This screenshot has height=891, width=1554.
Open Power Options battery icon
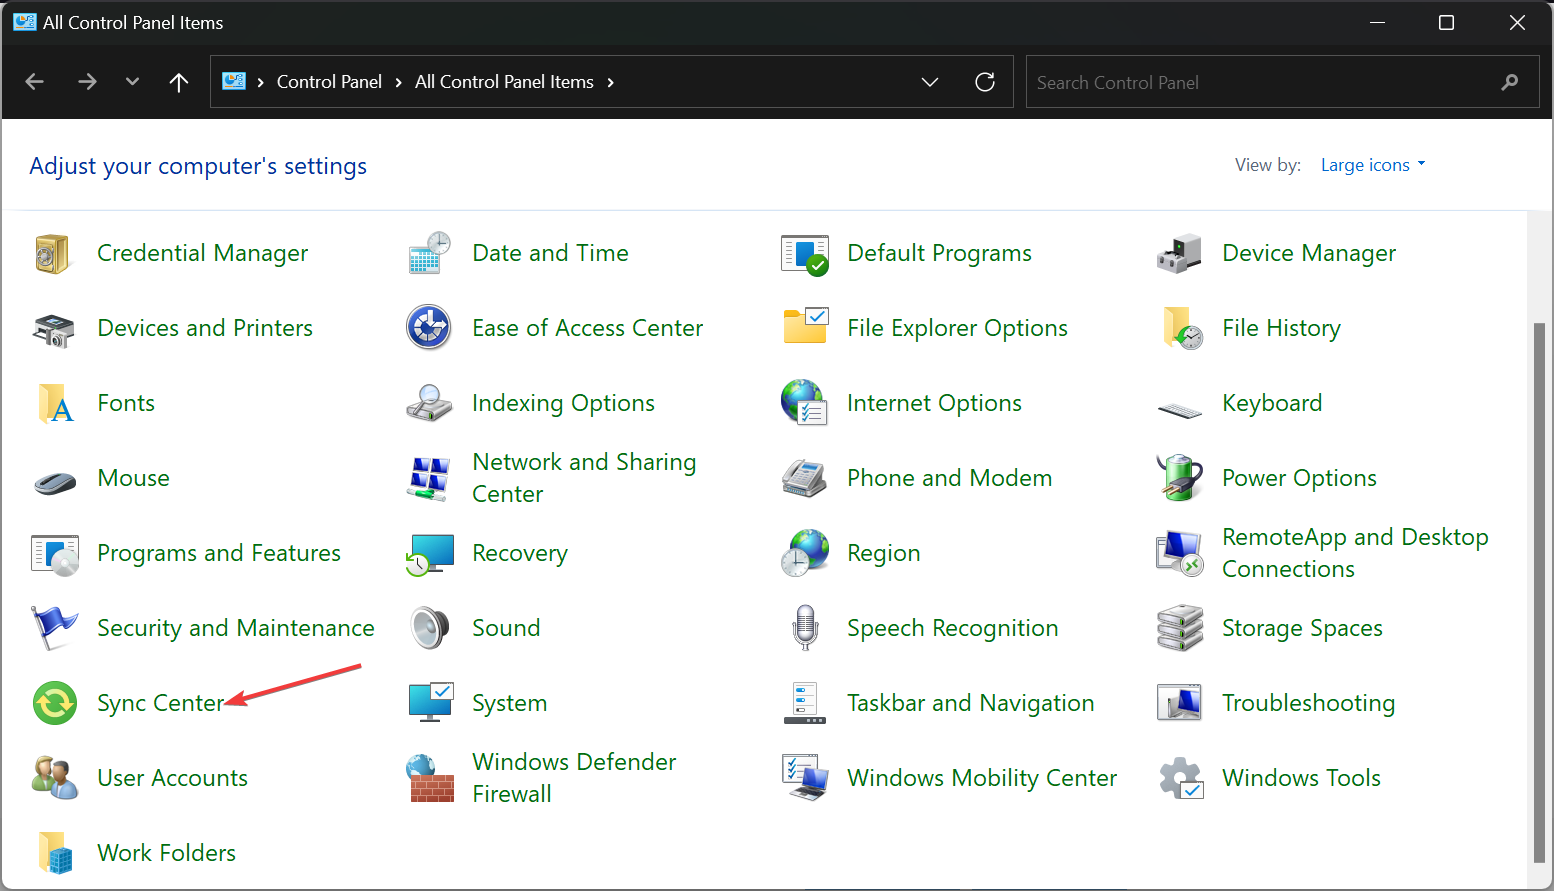coord(1180,477)
